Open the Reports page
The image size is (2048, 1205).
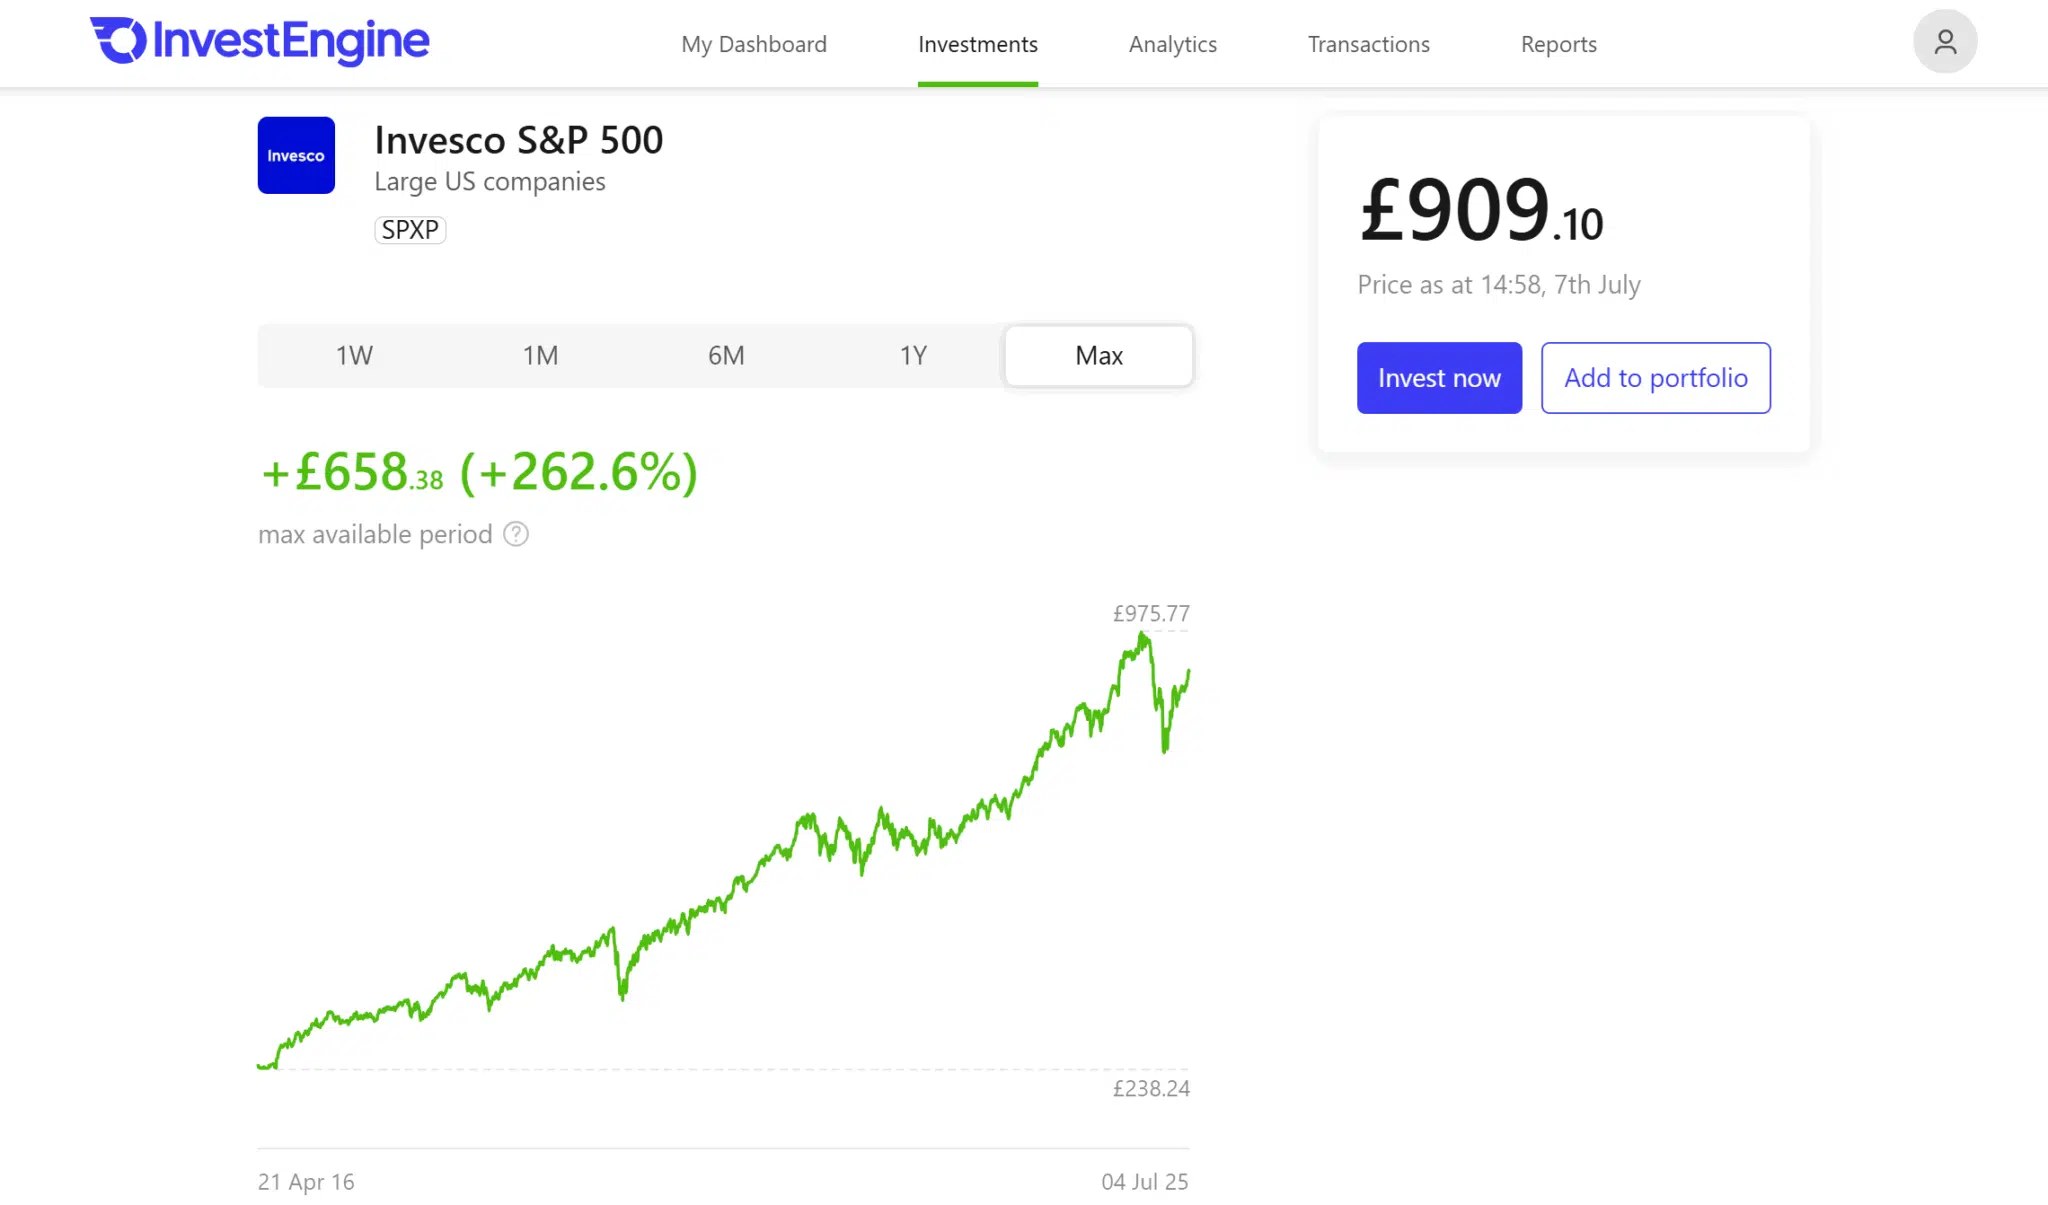pyautogui.click(x=1557, y=44)
